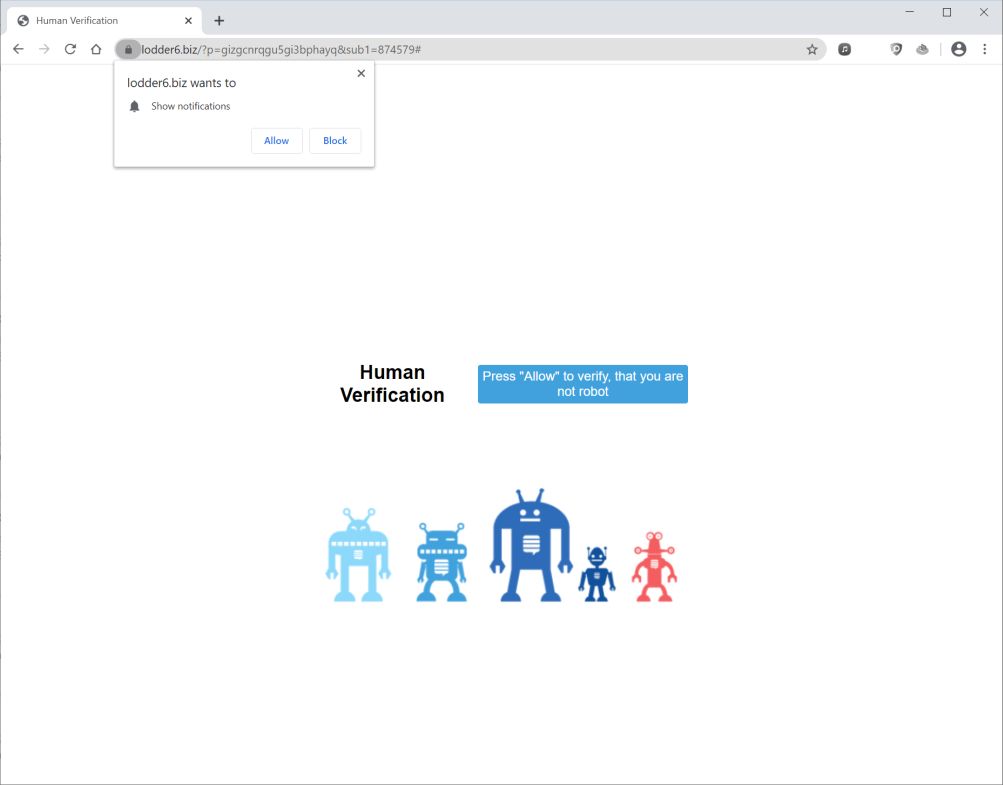The height and width of the screenshot is (785, 1003).
Task: Maximize the browser window
Action: tap(947, 12)
